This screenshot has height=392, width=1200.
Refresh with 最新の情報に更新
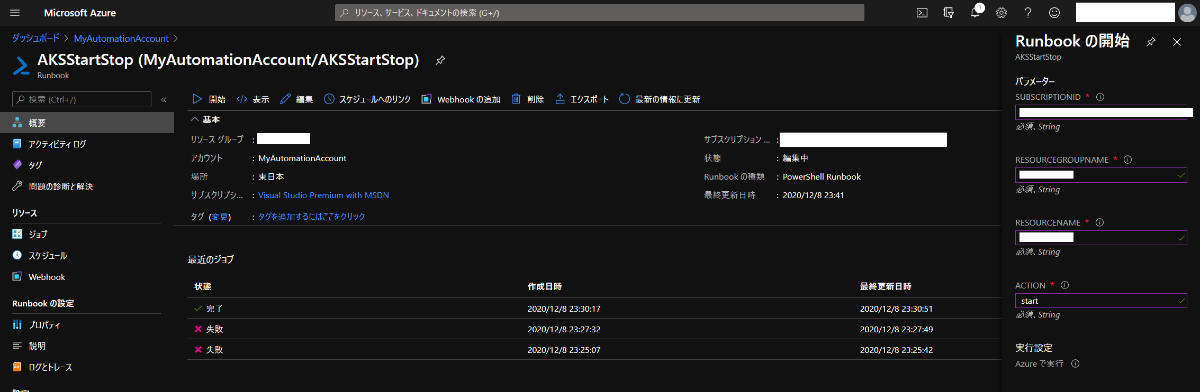pyautogui.click(x=659, y=99)
